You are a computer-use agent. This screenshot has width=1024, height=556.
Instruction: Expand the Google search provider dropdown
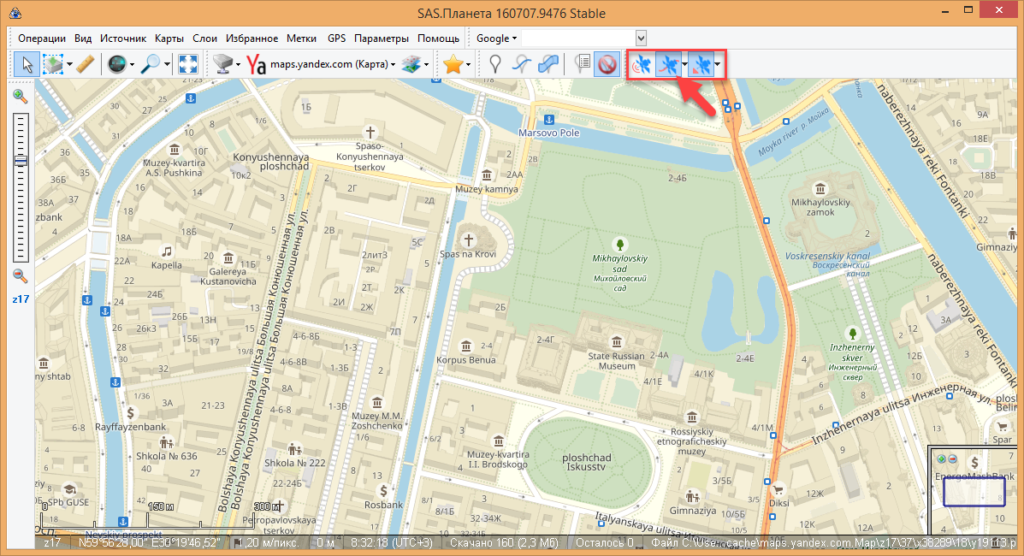tap(496, 38)
